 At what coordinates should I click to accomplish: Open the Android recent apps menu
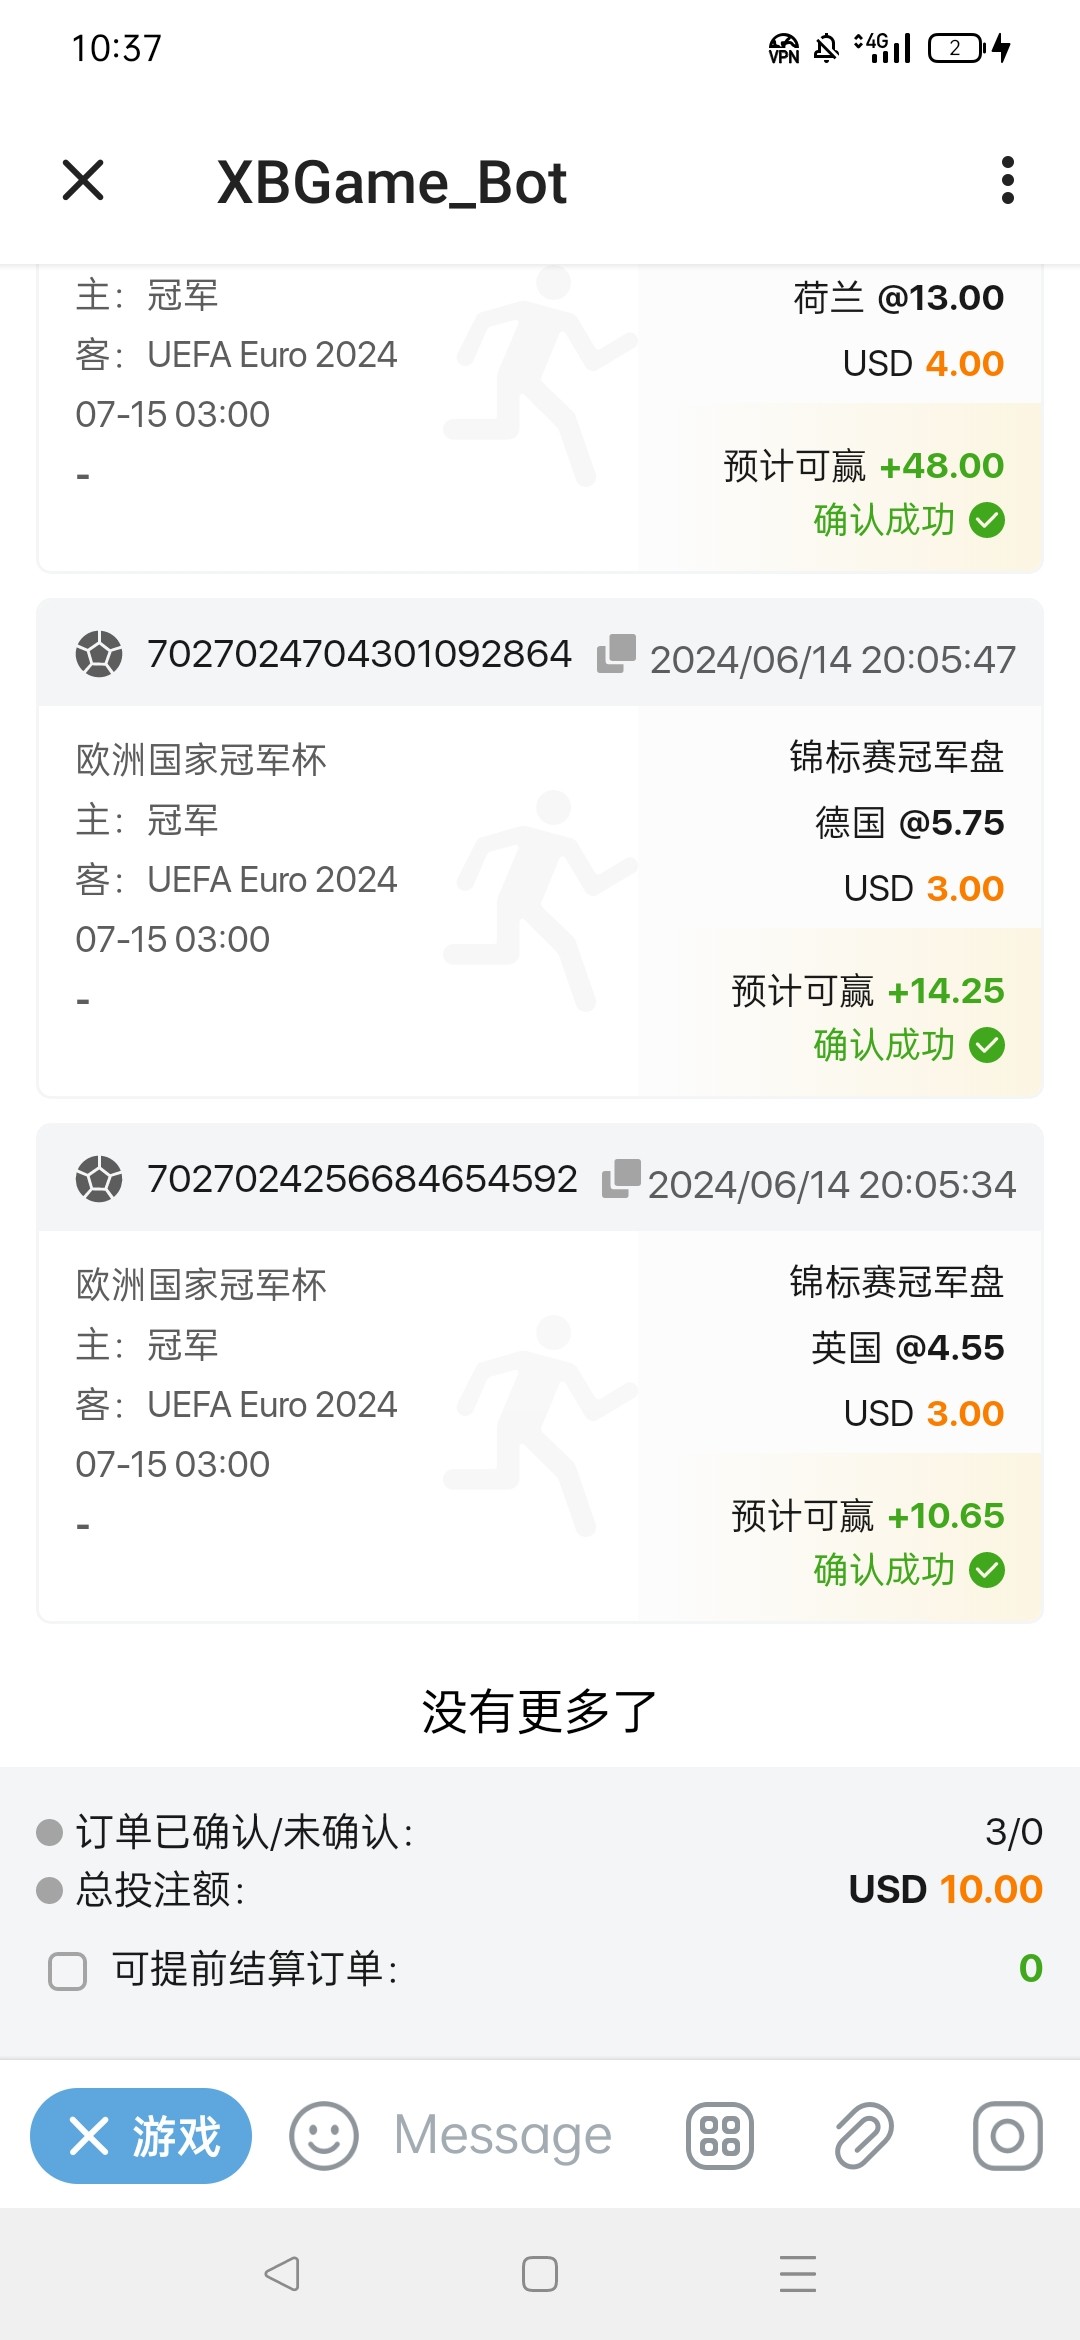point(797,2274)
